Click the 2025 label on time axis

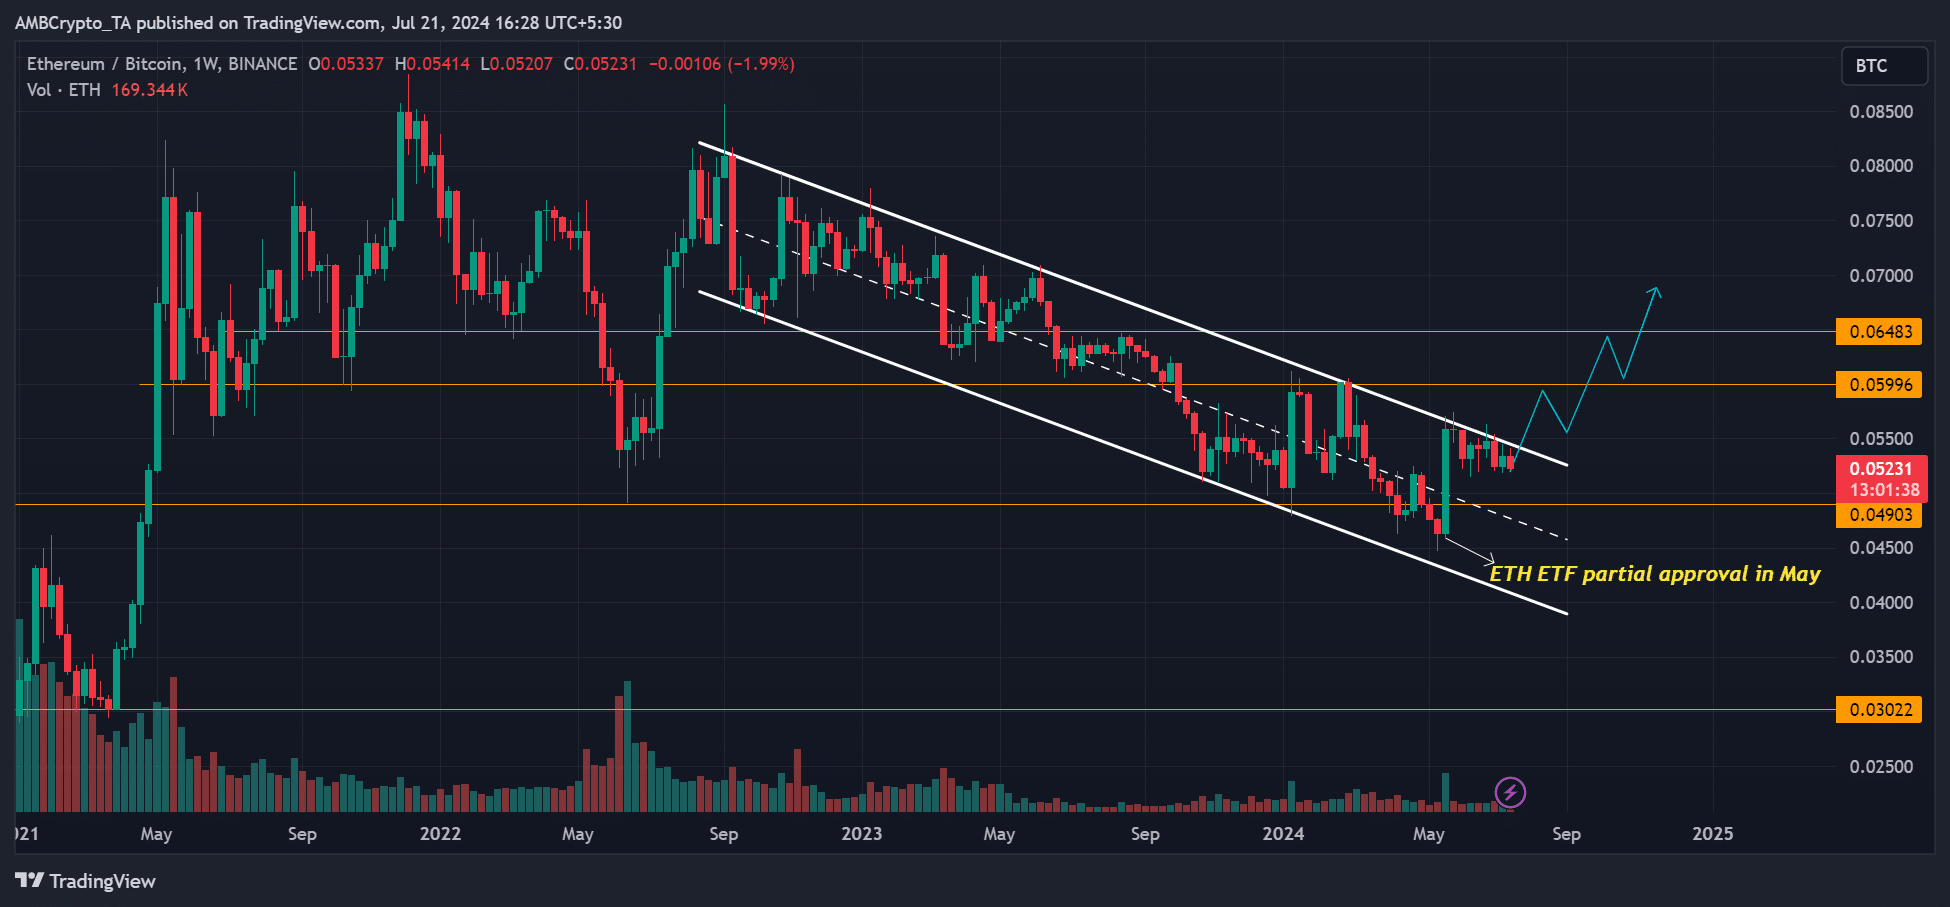coord(1713,834)
